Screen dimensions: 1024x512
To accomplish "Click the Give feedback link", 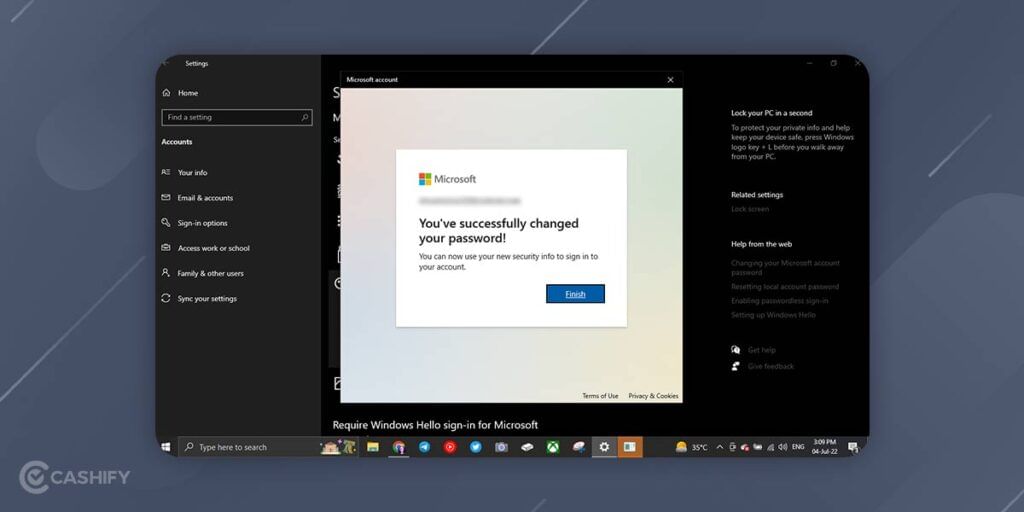I will click(x=771, y=366).
